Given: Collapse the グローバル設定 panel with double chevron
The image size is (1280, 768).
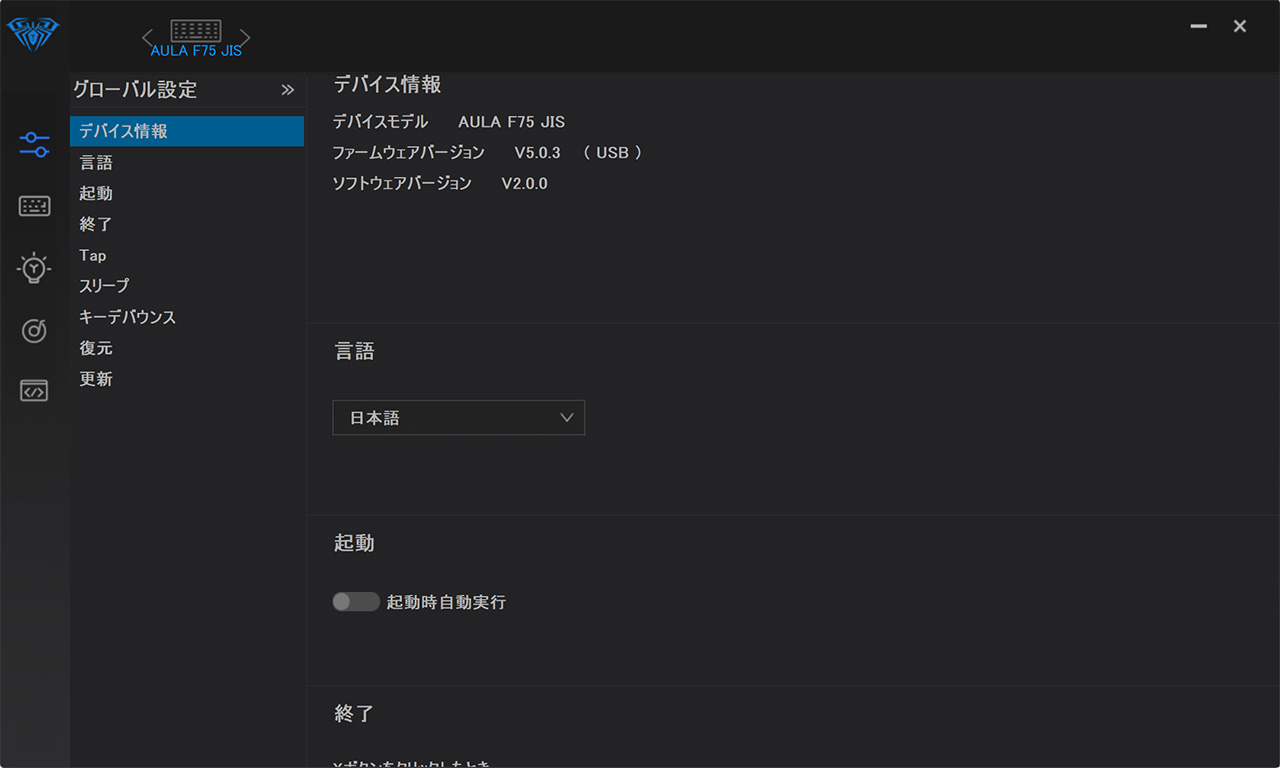Looking at the screenshot, I should click(x=288, y=90).
